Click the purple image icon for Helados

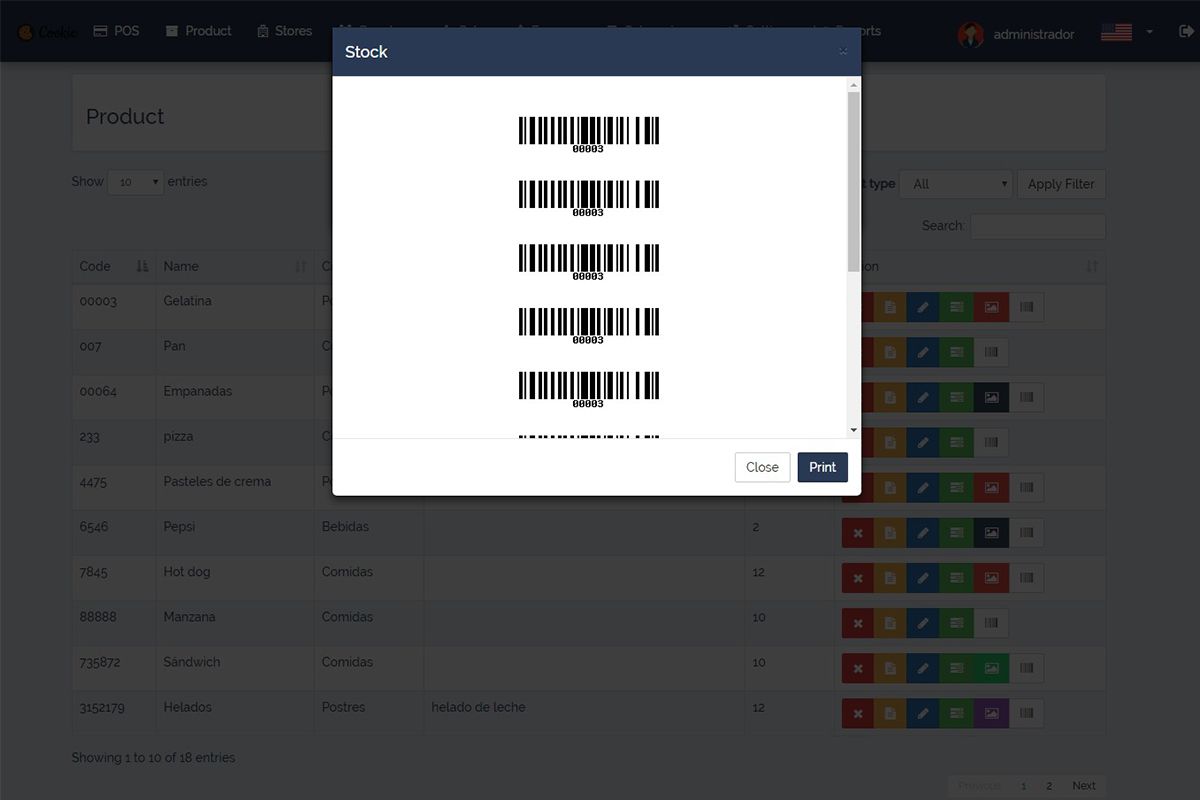(x=991, y=713)
